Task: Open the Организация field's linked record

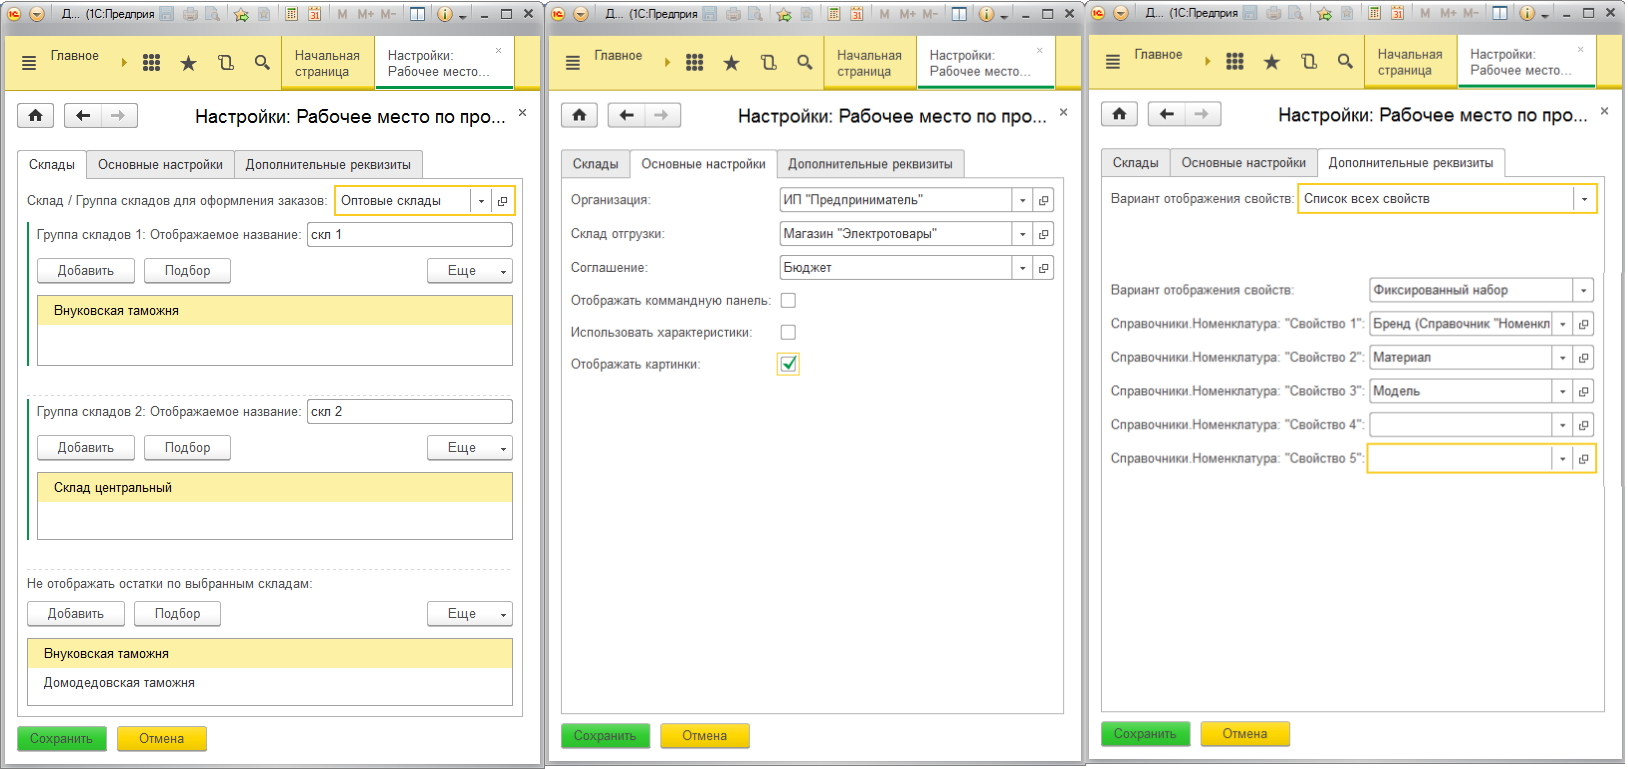Action: click(x=1044, y=200)
